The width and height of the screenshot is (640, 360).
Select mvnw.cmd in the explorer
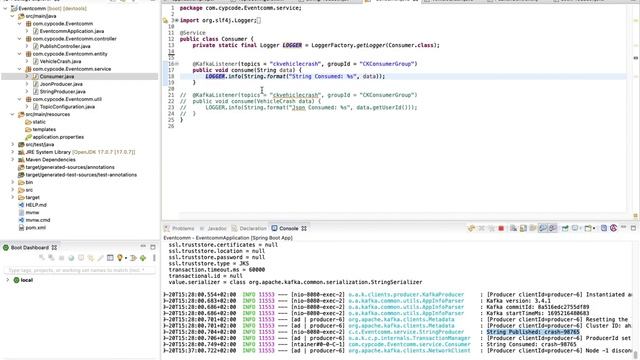[38, 220]
